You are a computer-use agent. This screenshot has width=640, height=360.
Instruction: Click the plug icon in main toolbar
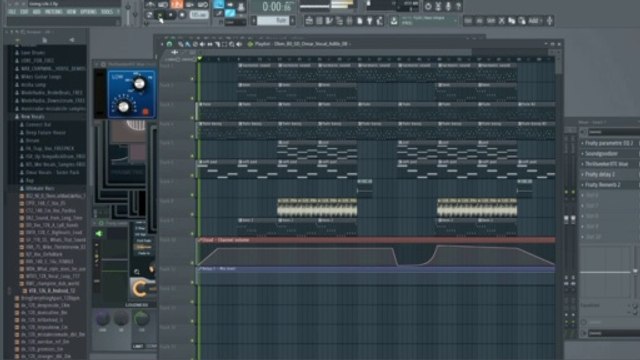369,21
